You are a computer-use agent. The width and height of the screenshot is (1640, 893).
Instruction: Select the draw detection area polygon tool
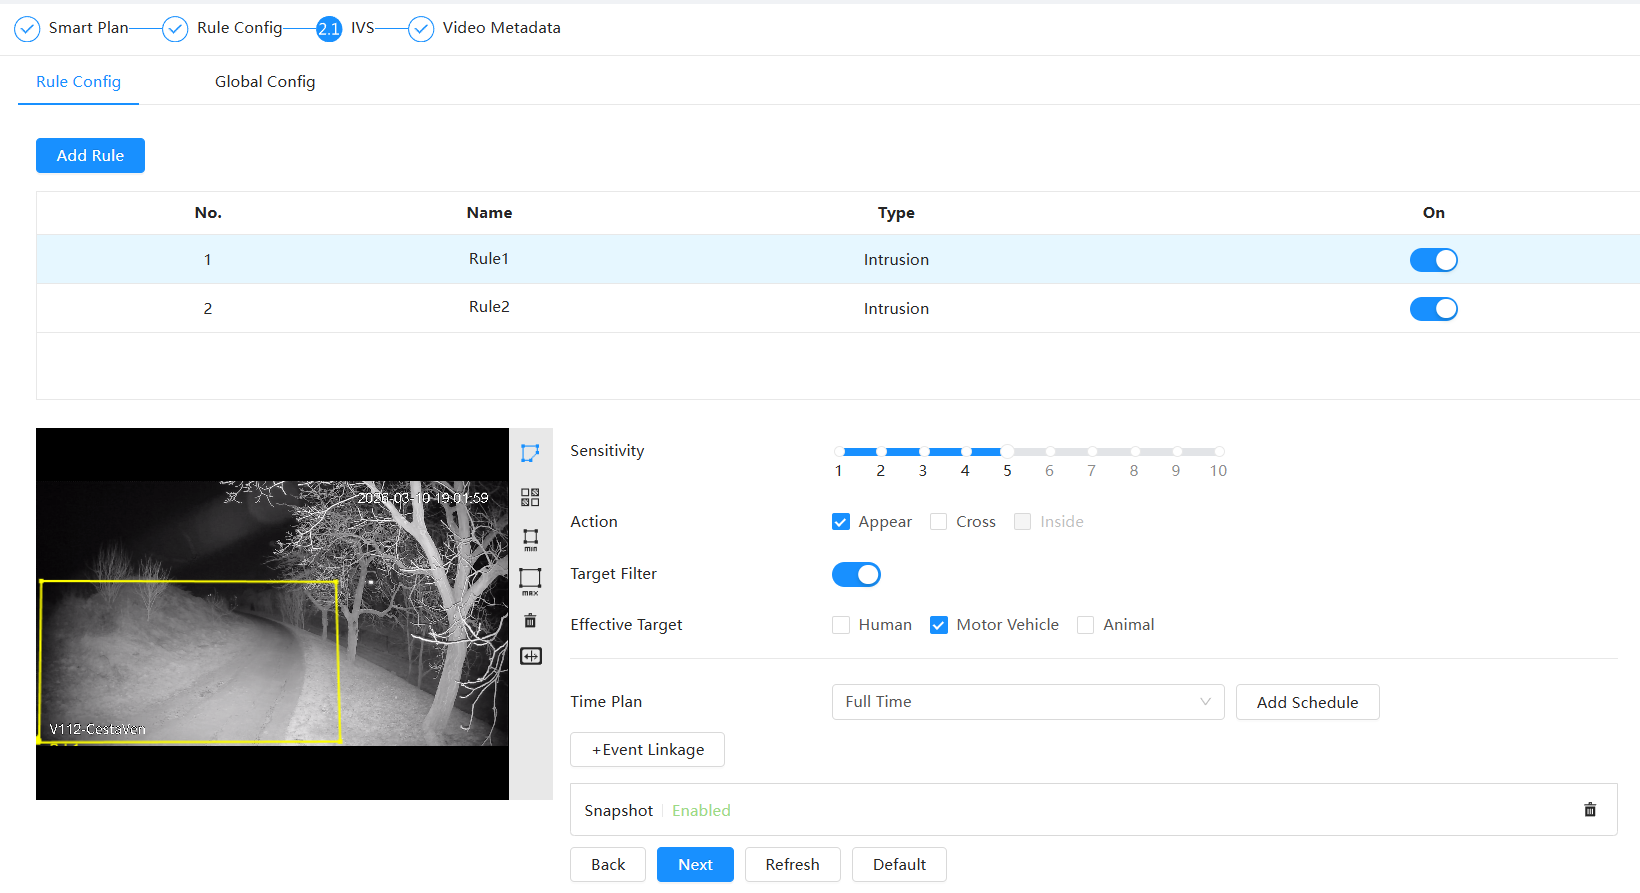pyautogui.click(x=530, y=453)
